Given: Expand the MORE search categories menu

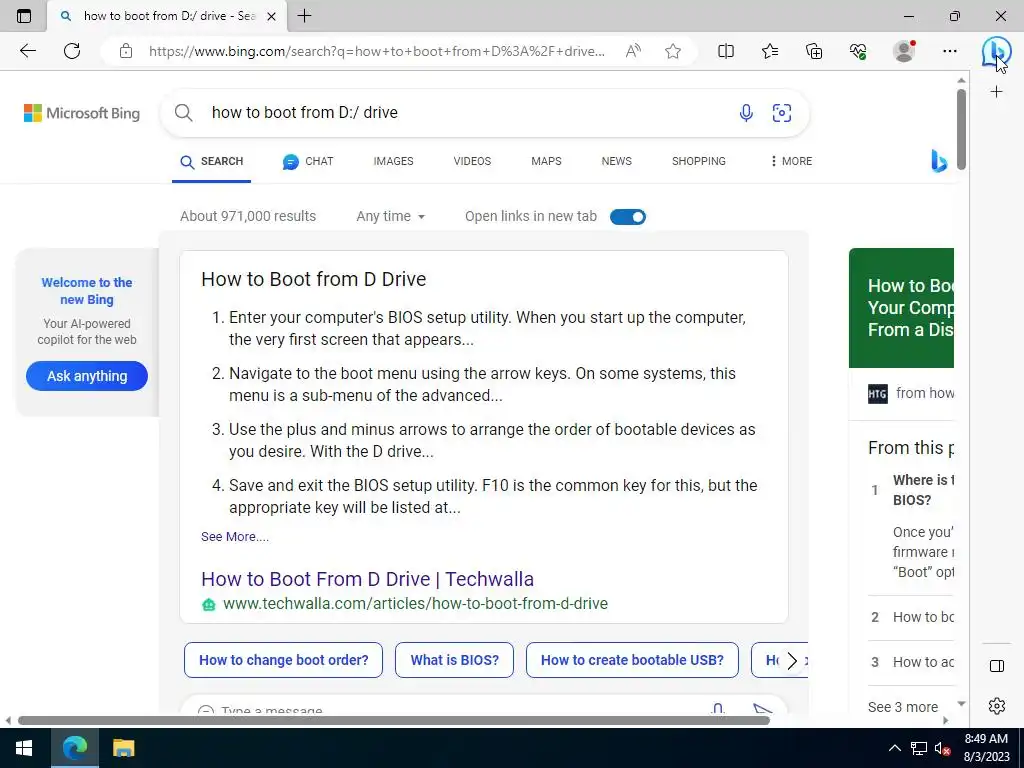Looking at the screenshot, I should [x=791, y=161].
